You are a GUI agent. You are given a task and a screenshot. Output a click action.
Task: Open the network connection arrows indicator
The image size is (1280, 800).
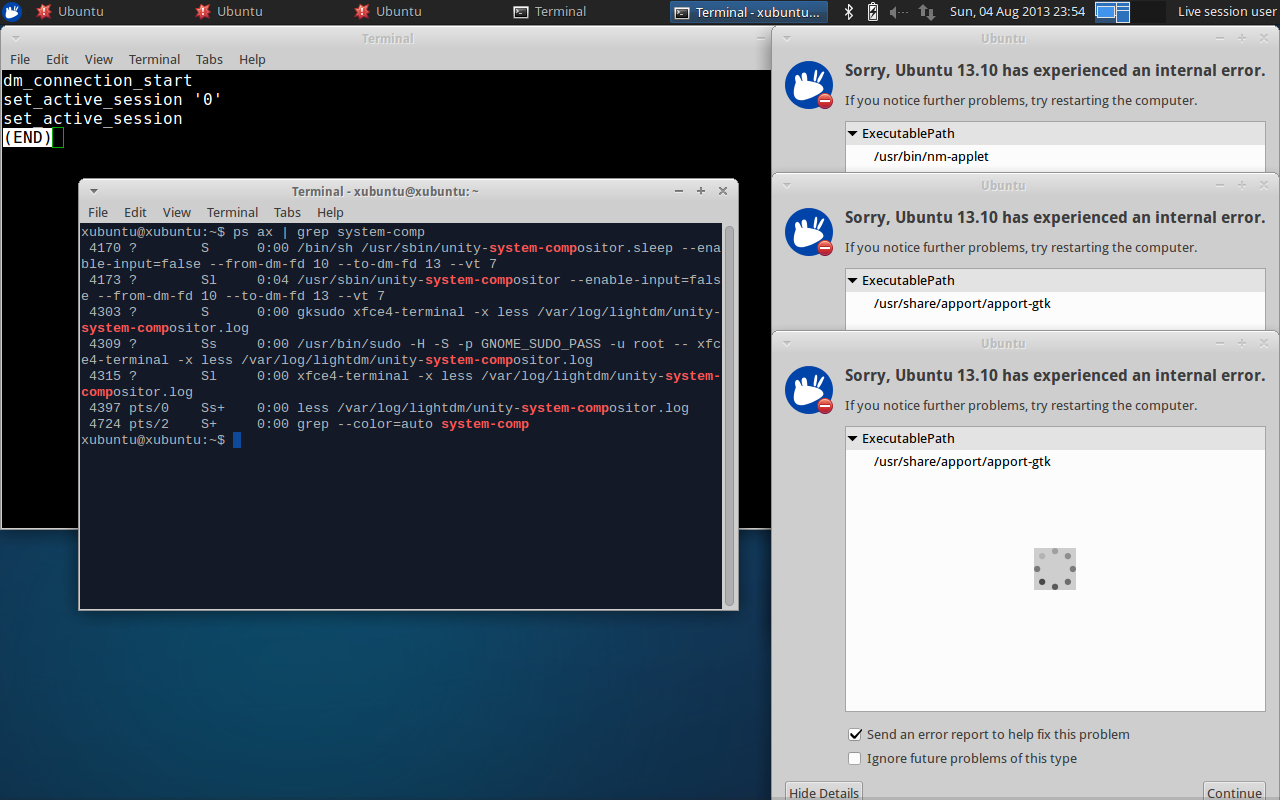tap(927, 12)
